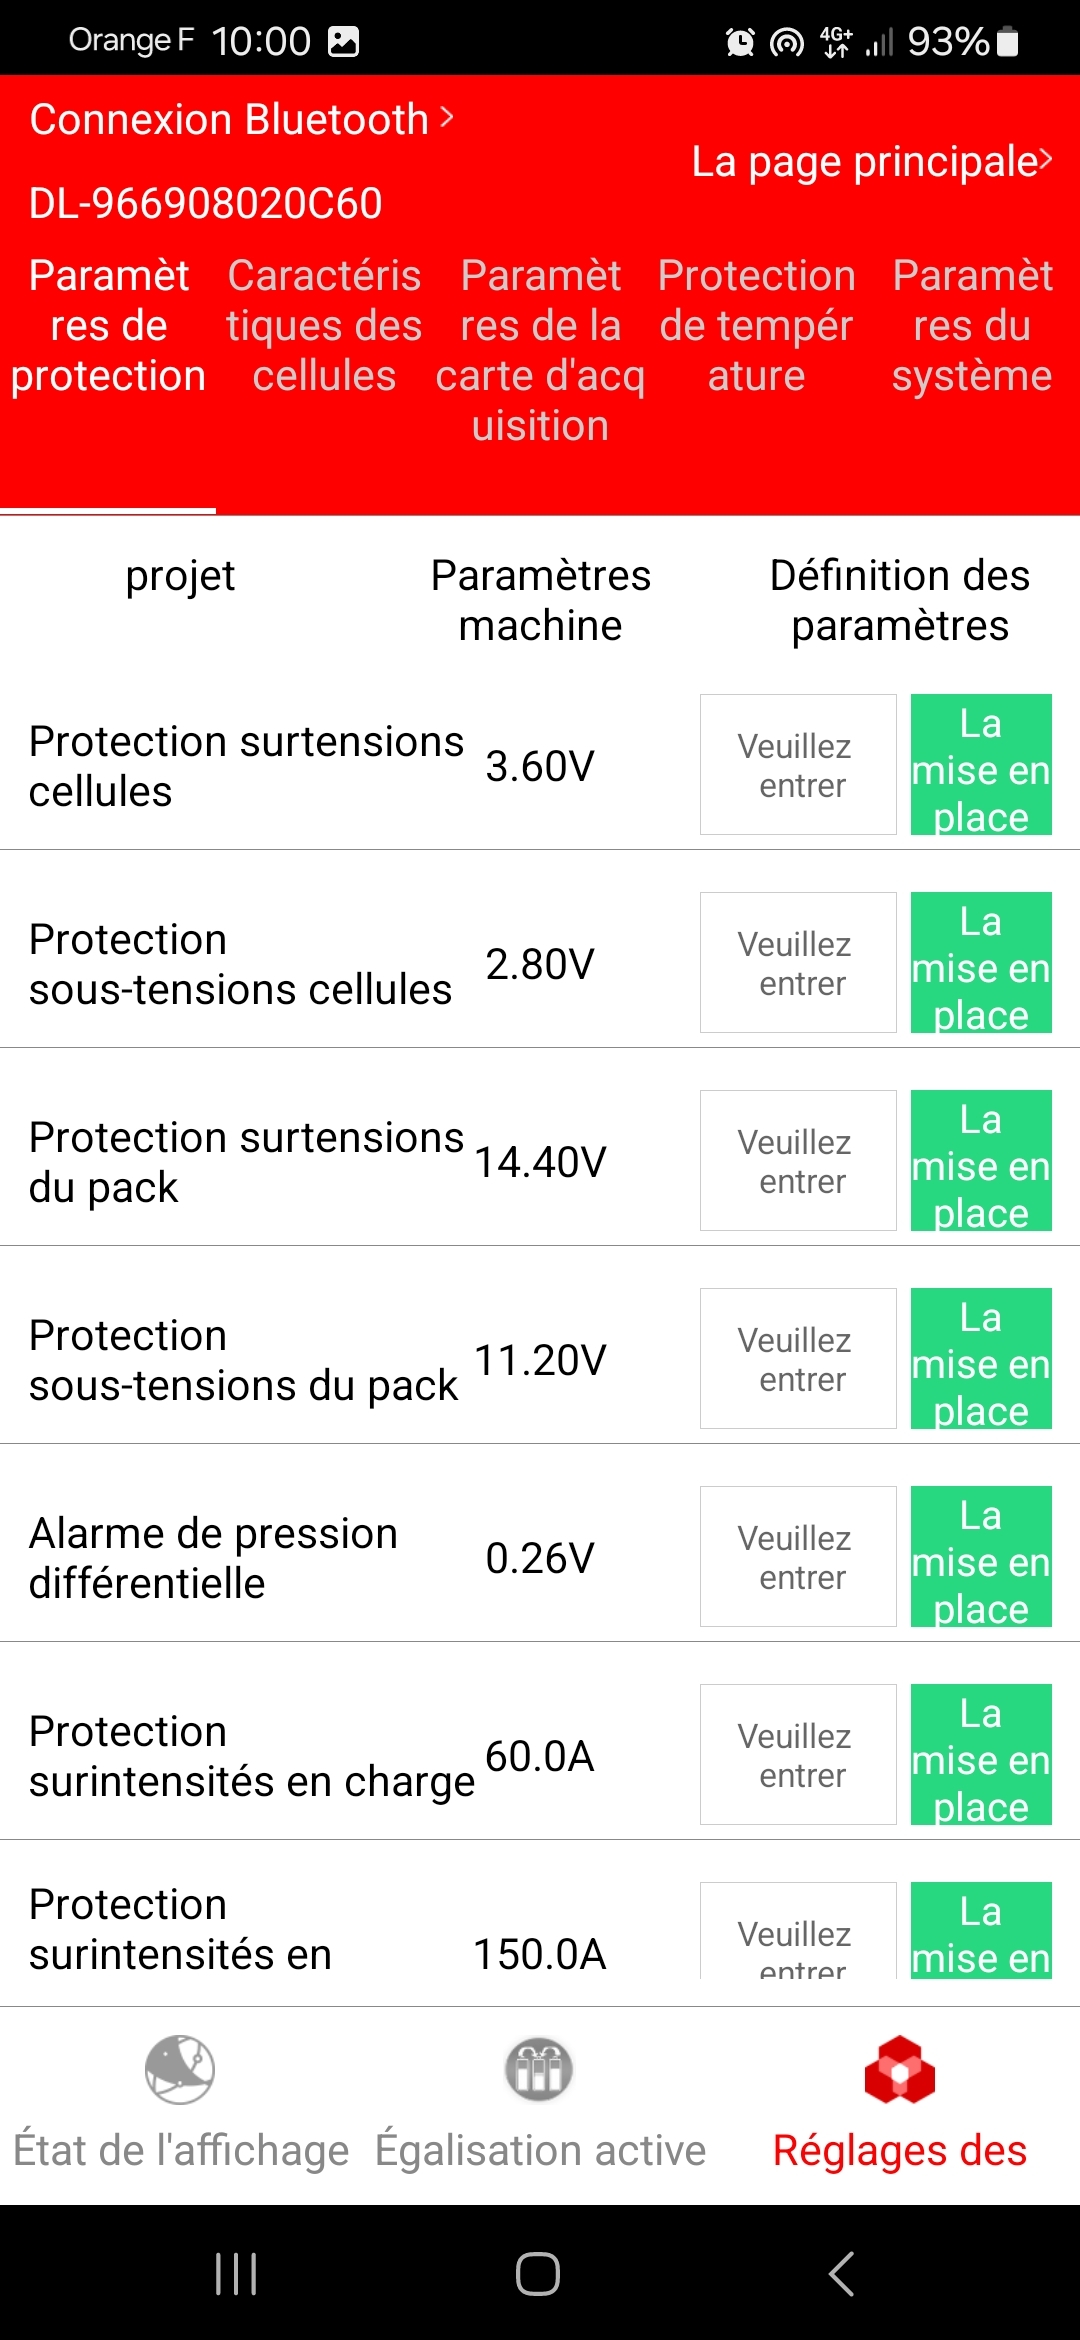The image size is (1080, 2340).
Task: Open Paramètres de la carte d'acquisition tab
Action: click(x=540, y=350)
